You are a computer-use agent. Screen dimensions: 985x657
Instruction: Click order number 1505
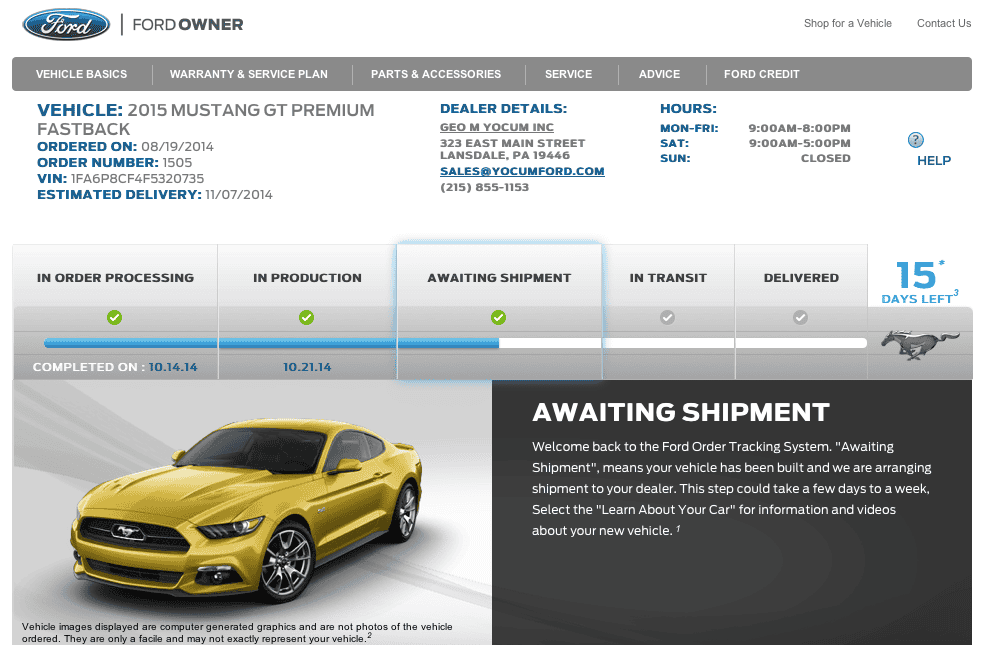click(177, 163)
